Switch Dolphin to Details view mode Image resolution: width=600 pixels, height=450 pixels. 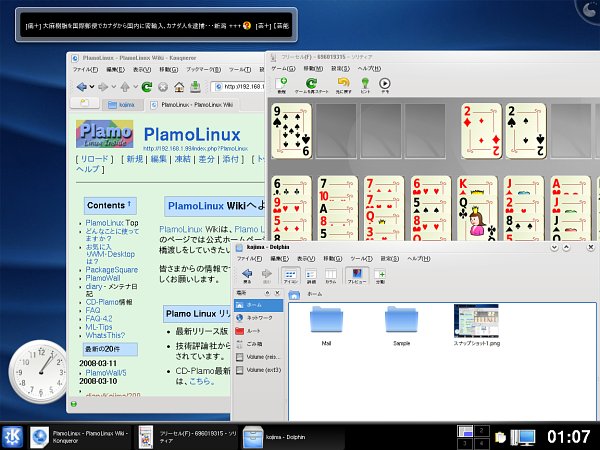click(311, 276)
